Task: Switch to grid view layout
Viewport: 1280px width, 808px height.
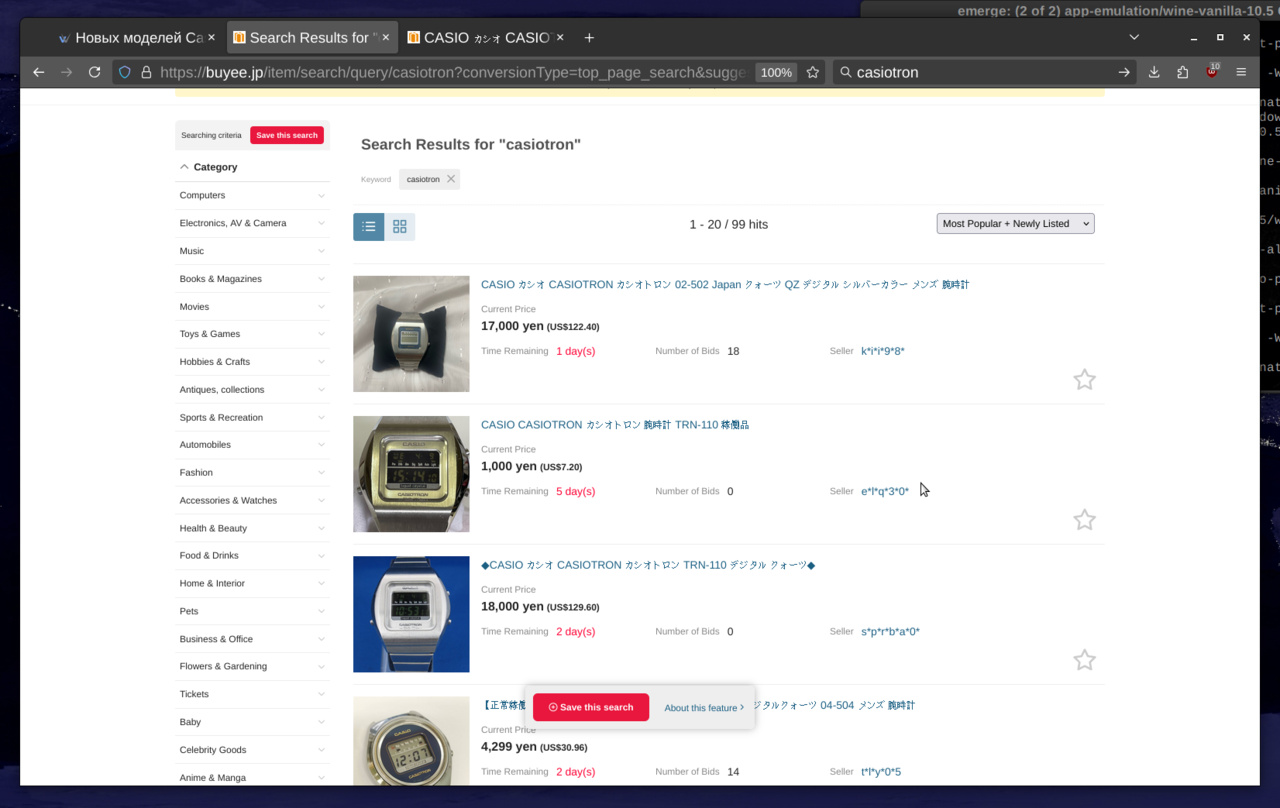Action: pos(400,227)
